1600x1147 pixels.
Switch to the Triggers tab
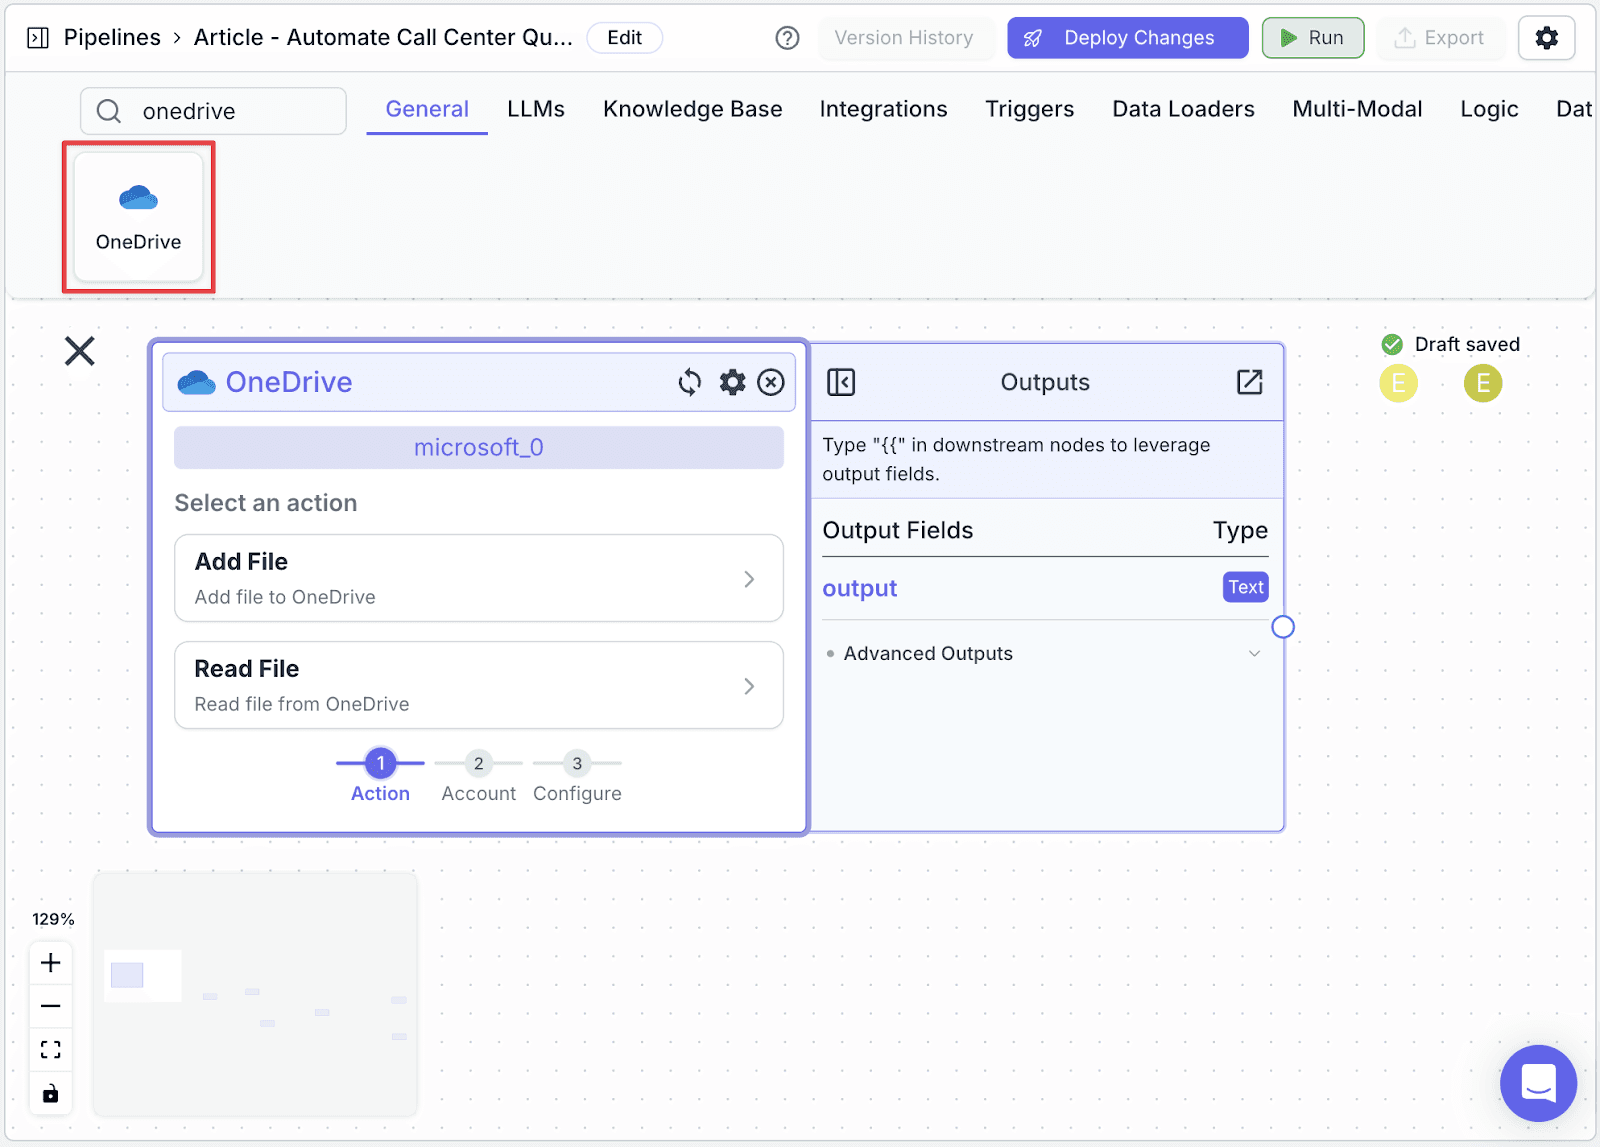pos(1030,109)
